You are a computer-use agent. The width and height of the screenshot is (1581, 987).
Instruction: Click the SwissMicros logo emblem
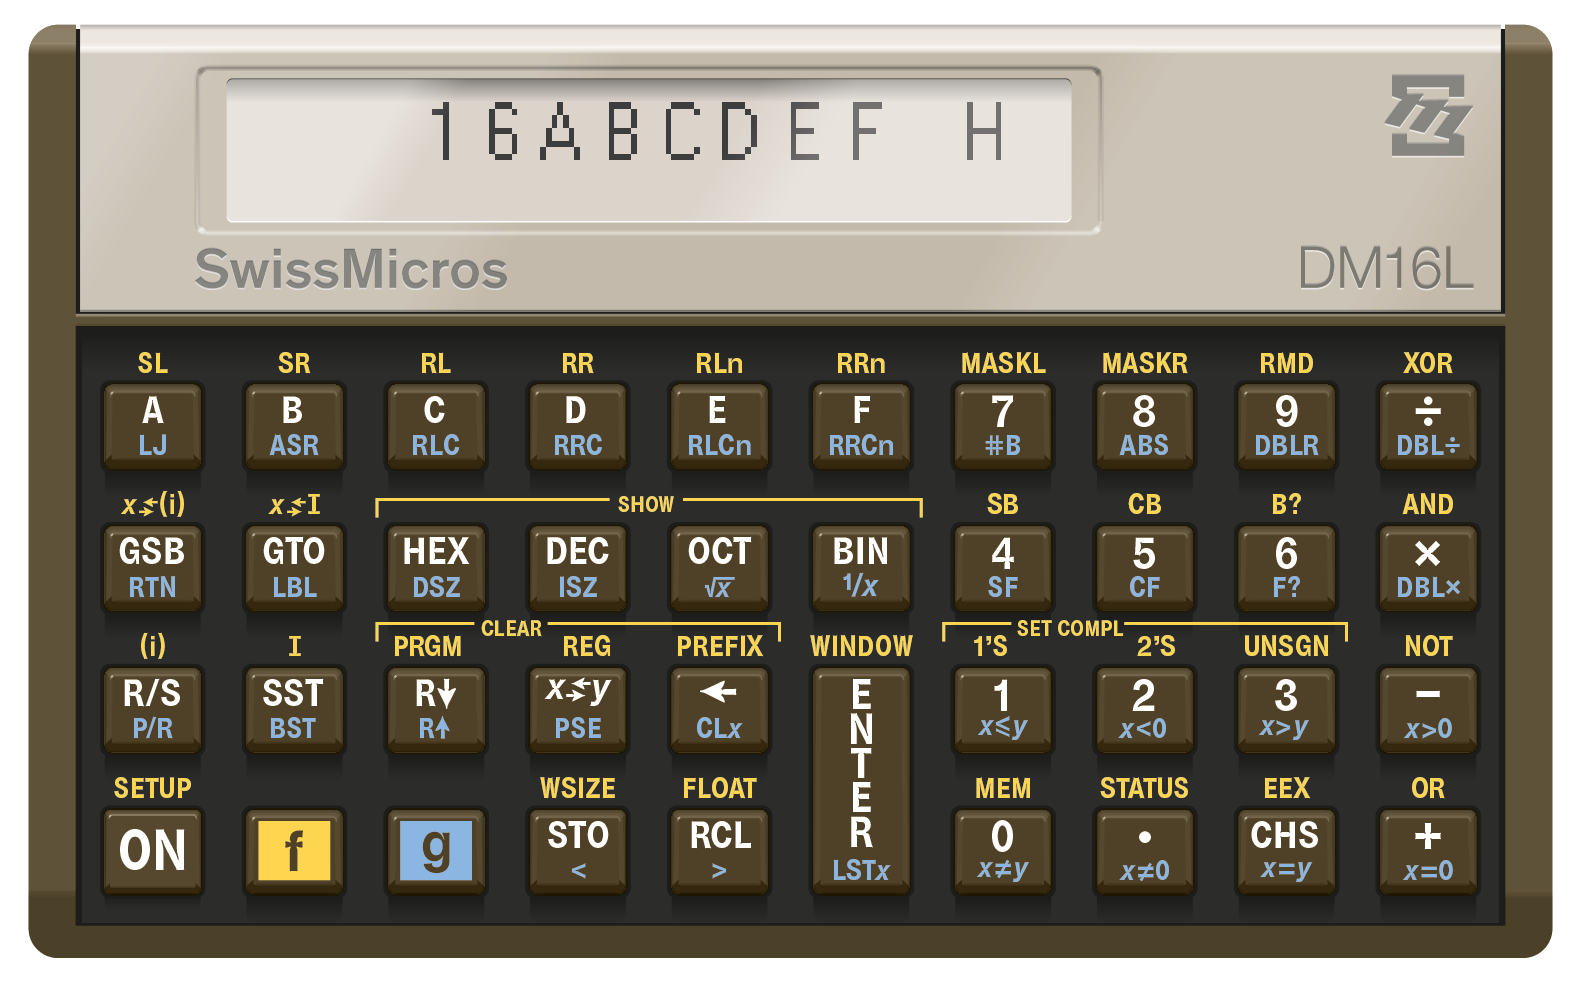click(1428, 115)
